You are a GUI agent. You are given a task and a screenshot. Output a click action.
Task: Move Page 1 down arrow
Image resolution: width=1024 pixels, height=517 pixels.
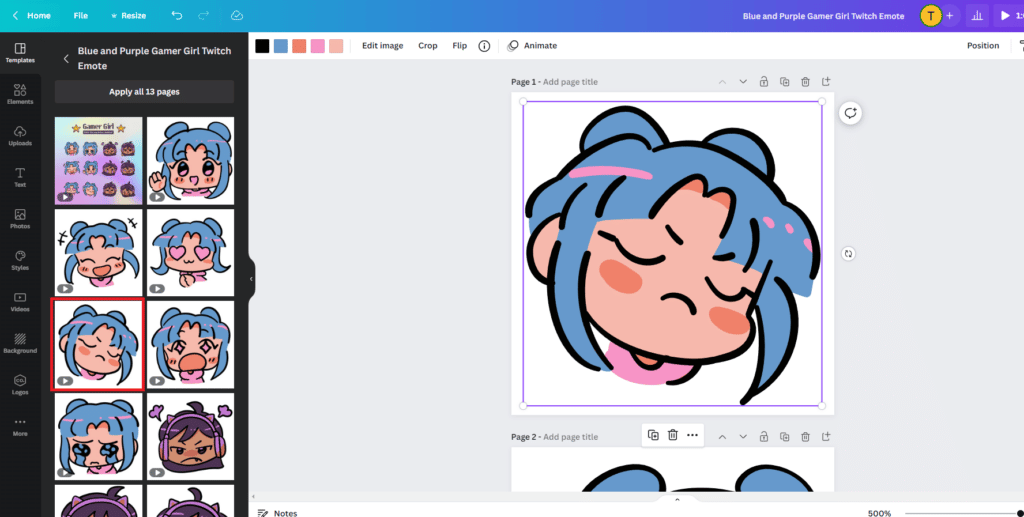(x=743, y=82)
